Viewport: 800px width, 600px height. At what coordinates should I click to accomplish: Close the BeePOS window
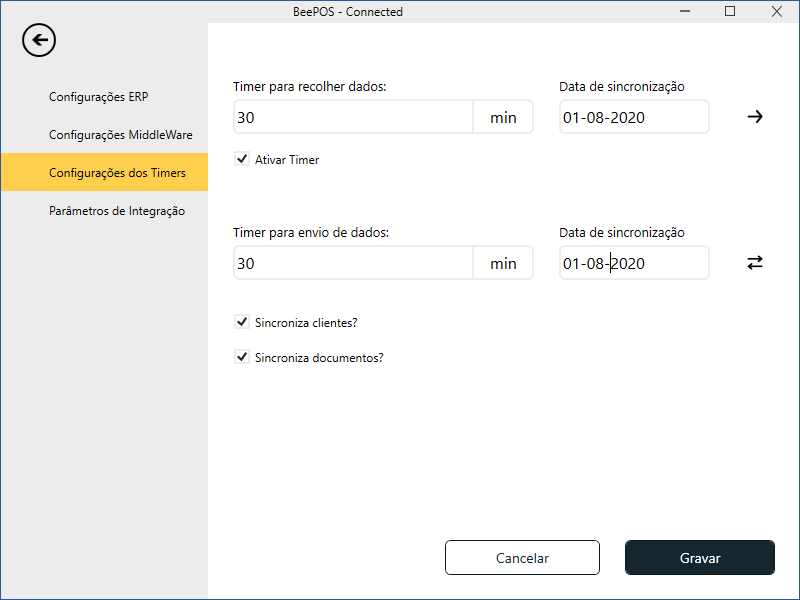(776, 12)
